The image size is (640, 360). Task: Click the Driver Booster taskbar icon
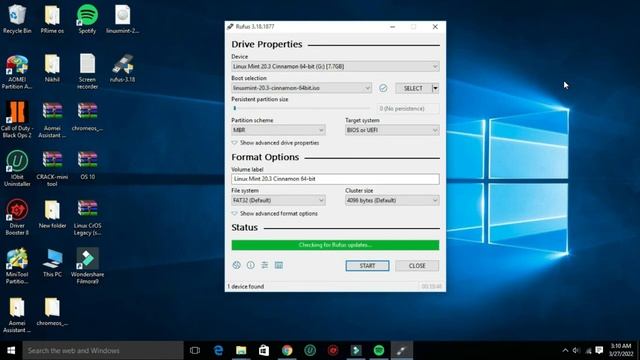coord(333,350)
